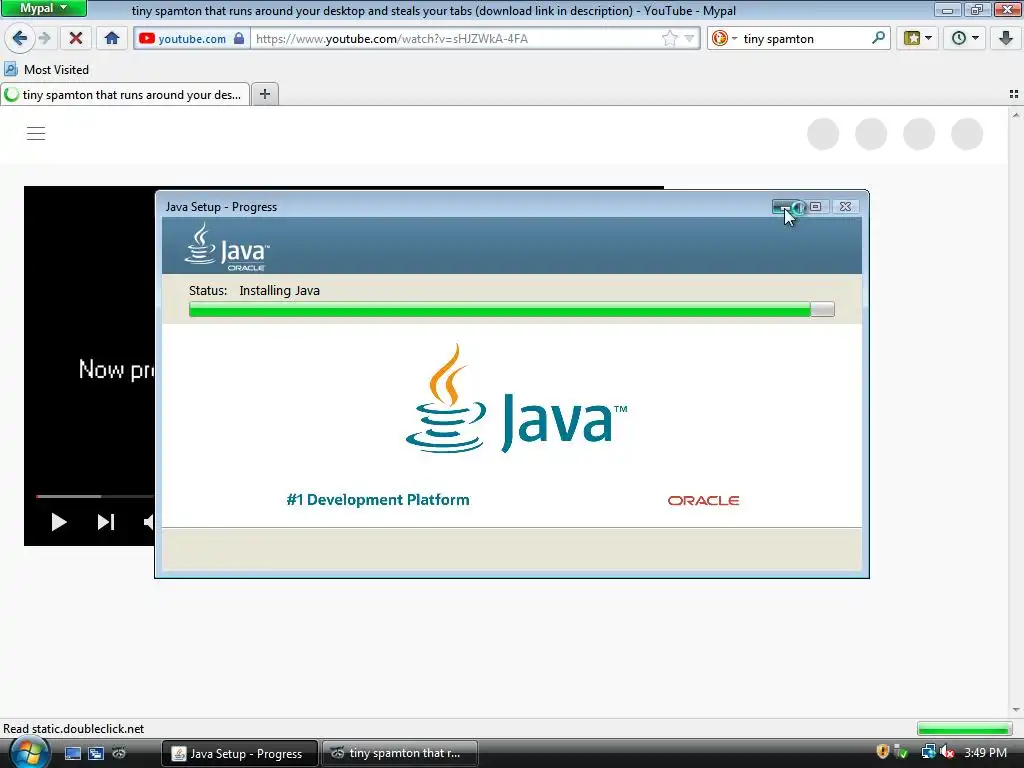Image resolution: width=1024 pixels, height=768 pixels.
Task: Open the Windows Start orb
Action: 28,752
